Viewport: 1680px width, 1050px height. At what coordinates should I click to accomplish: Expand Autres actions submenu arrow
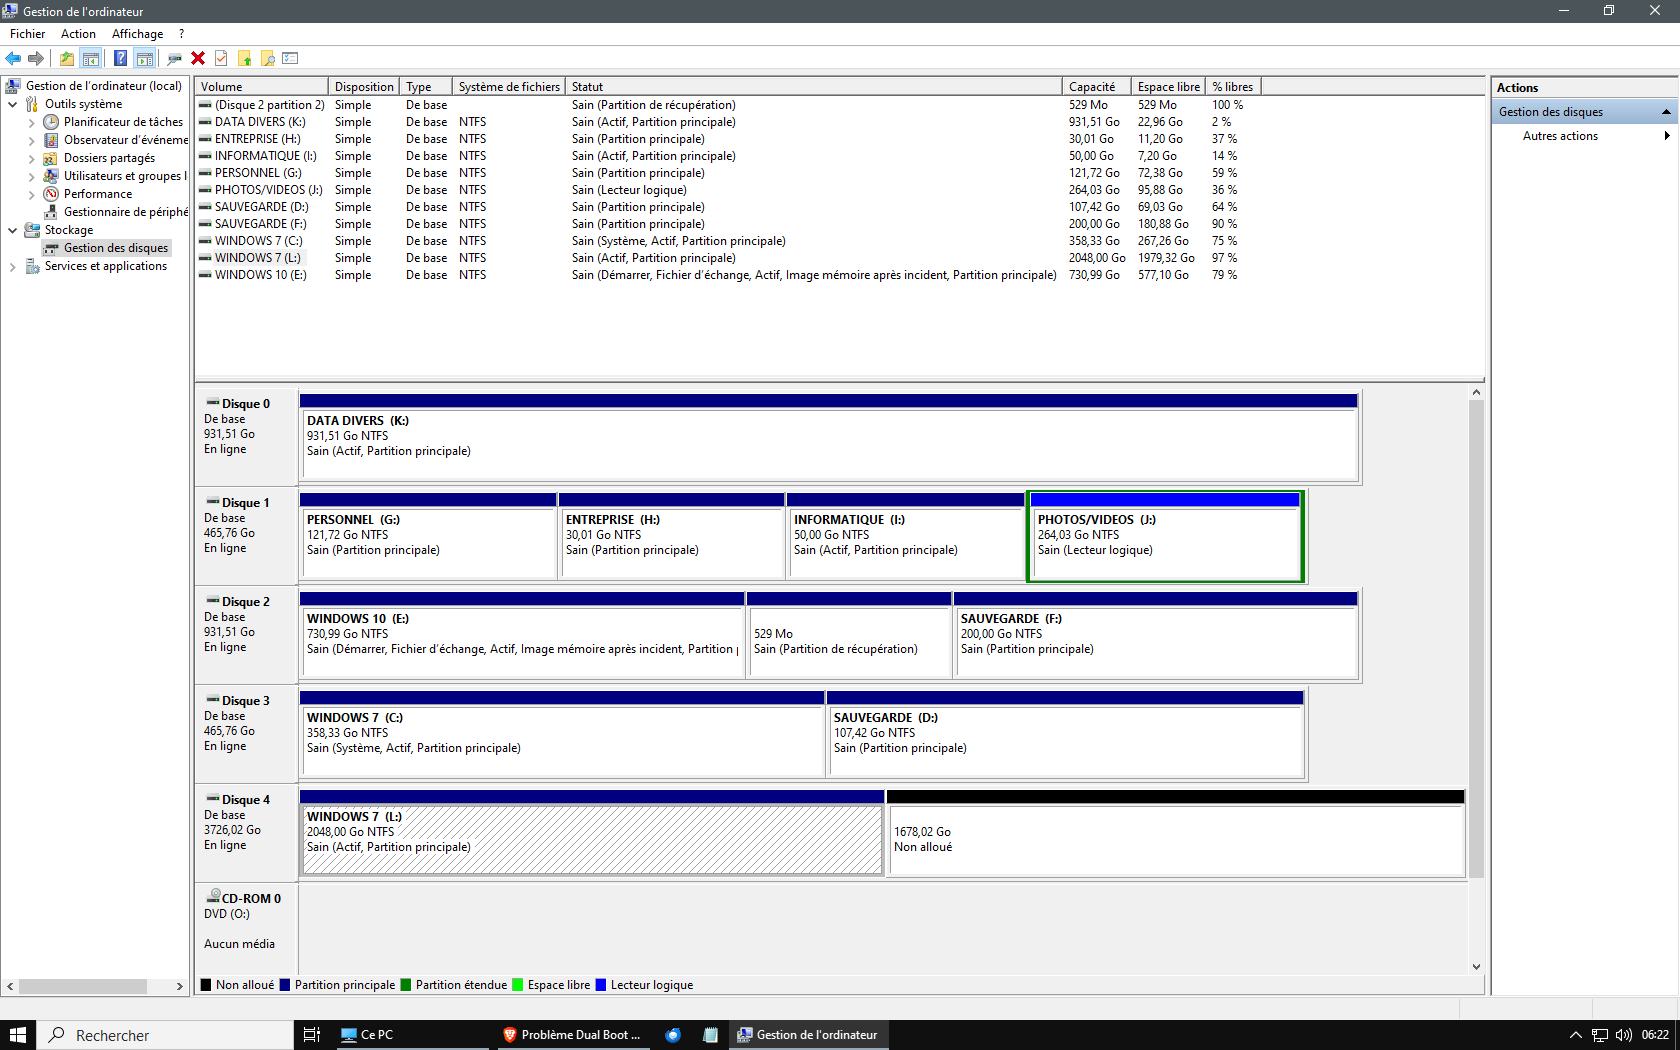click(1666, 136)
